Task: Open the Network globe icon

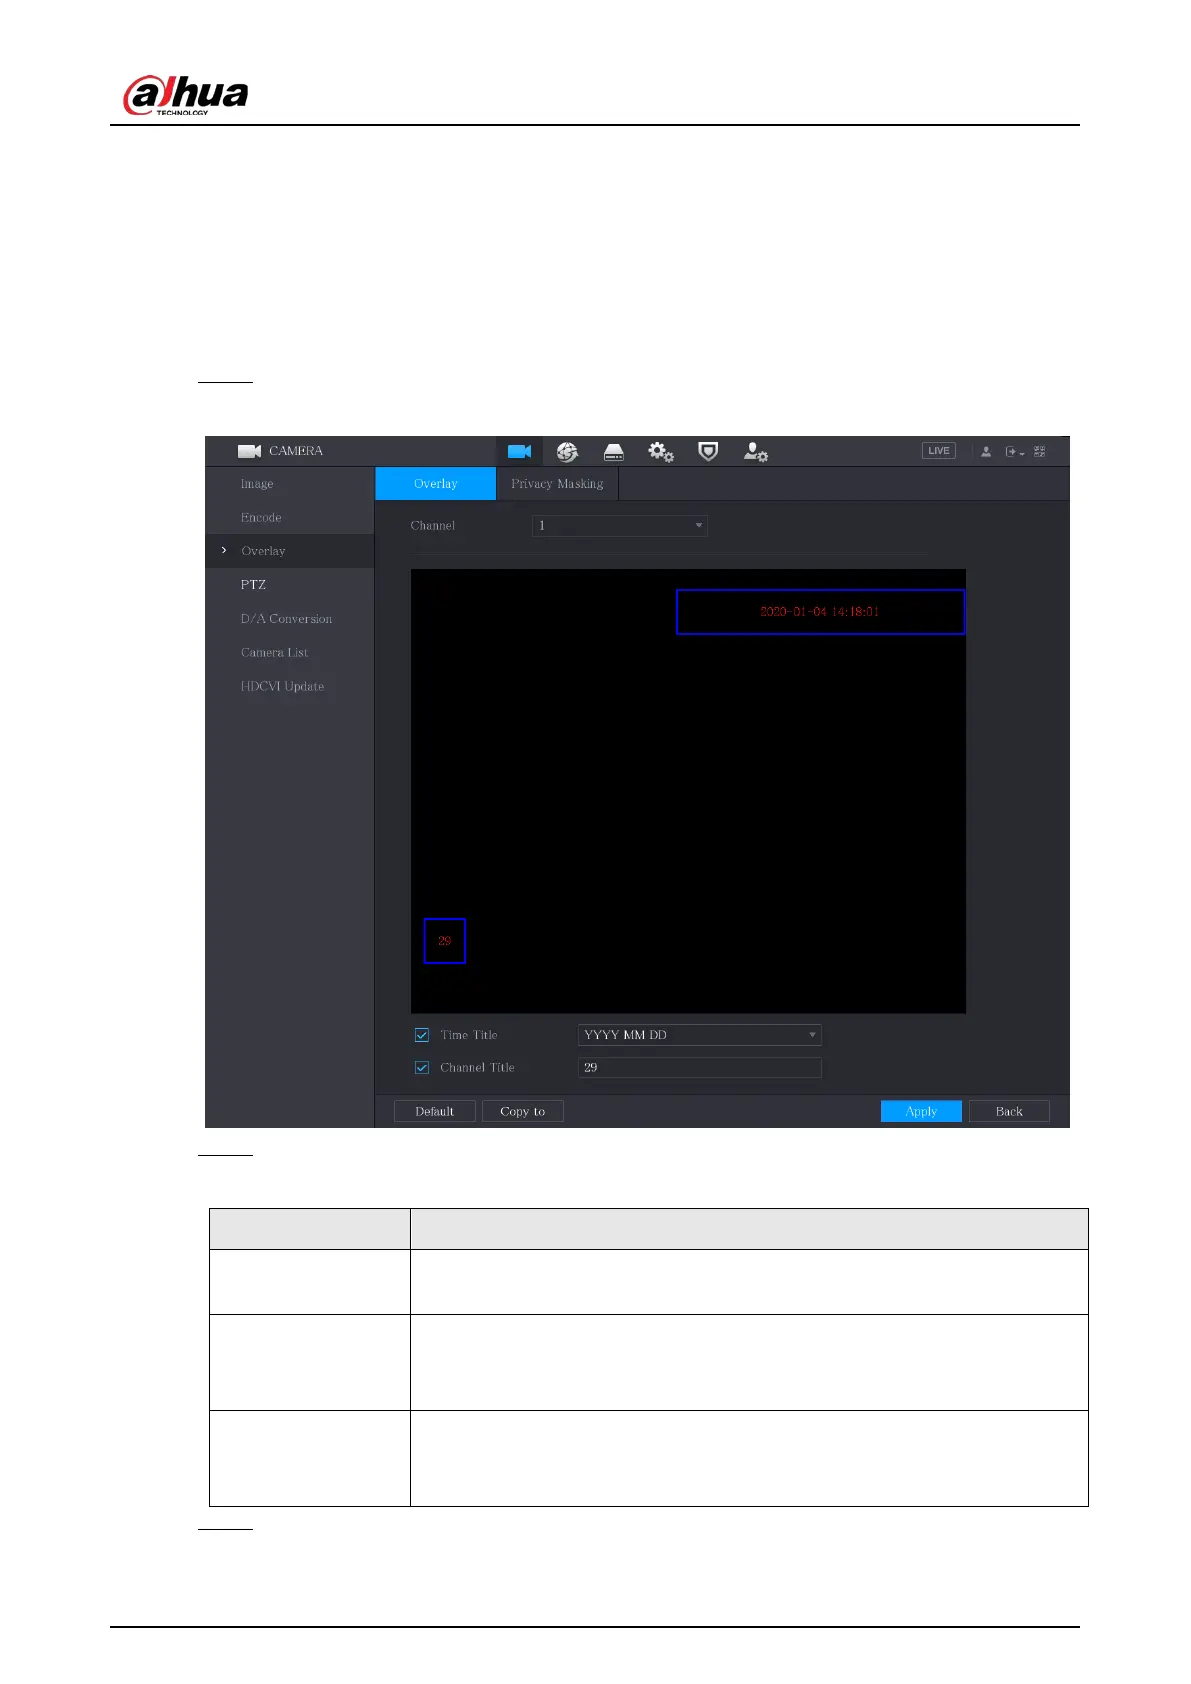Action: pos(567,452)
